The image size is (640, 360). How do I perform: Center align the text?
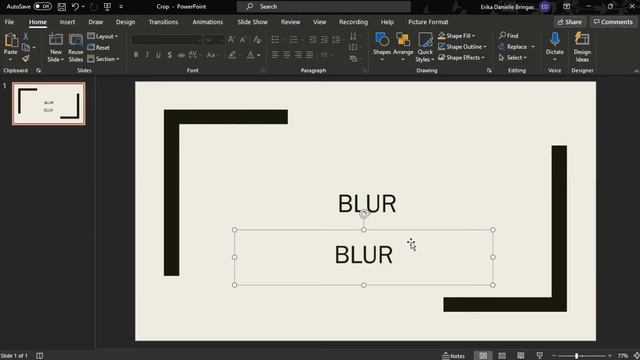pos(287,54)
